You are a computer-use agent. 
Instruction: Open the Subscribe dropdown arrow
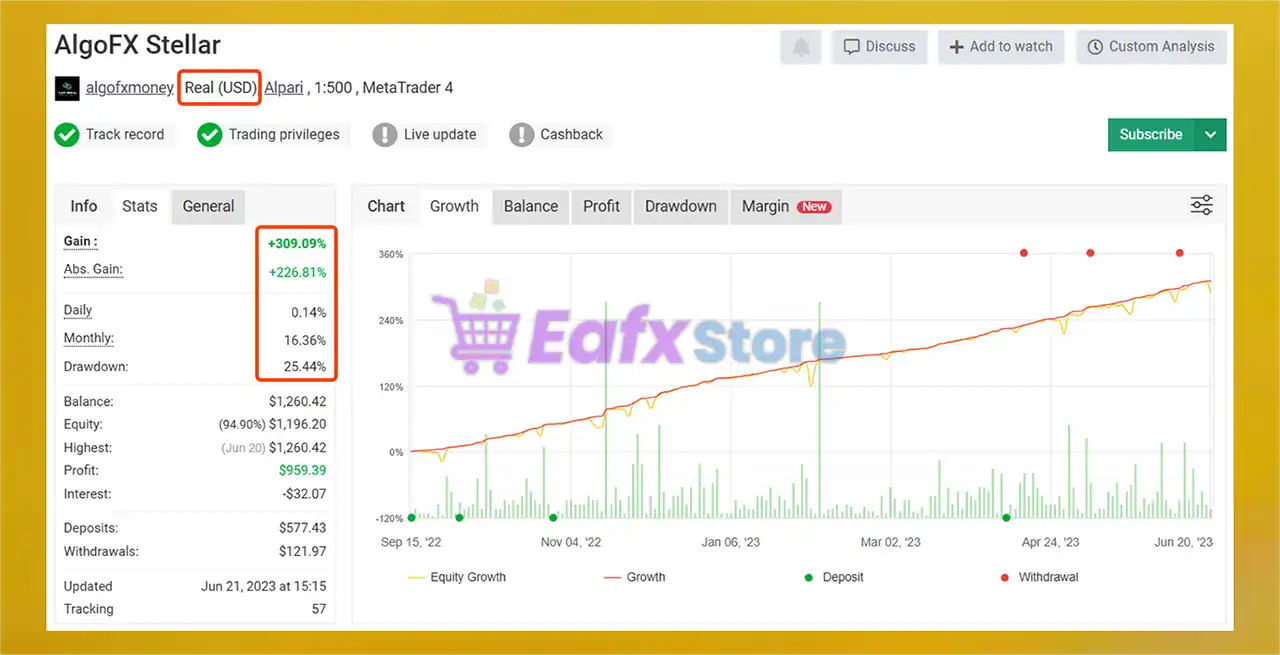click(x=1211, y=135)
